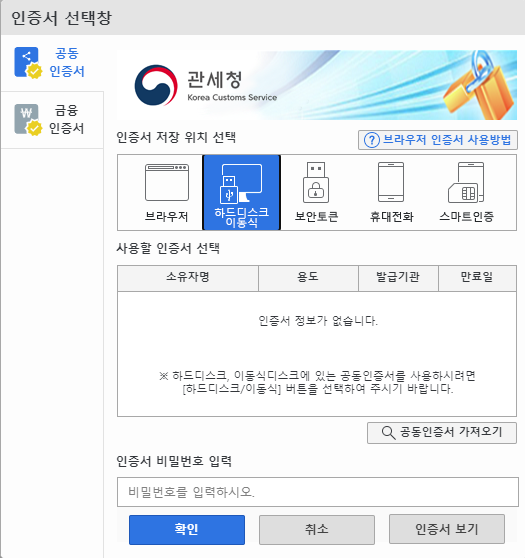The image size is (525, 558).
Task: Click the 만료일 column header
Action: [x=477, y=278]
